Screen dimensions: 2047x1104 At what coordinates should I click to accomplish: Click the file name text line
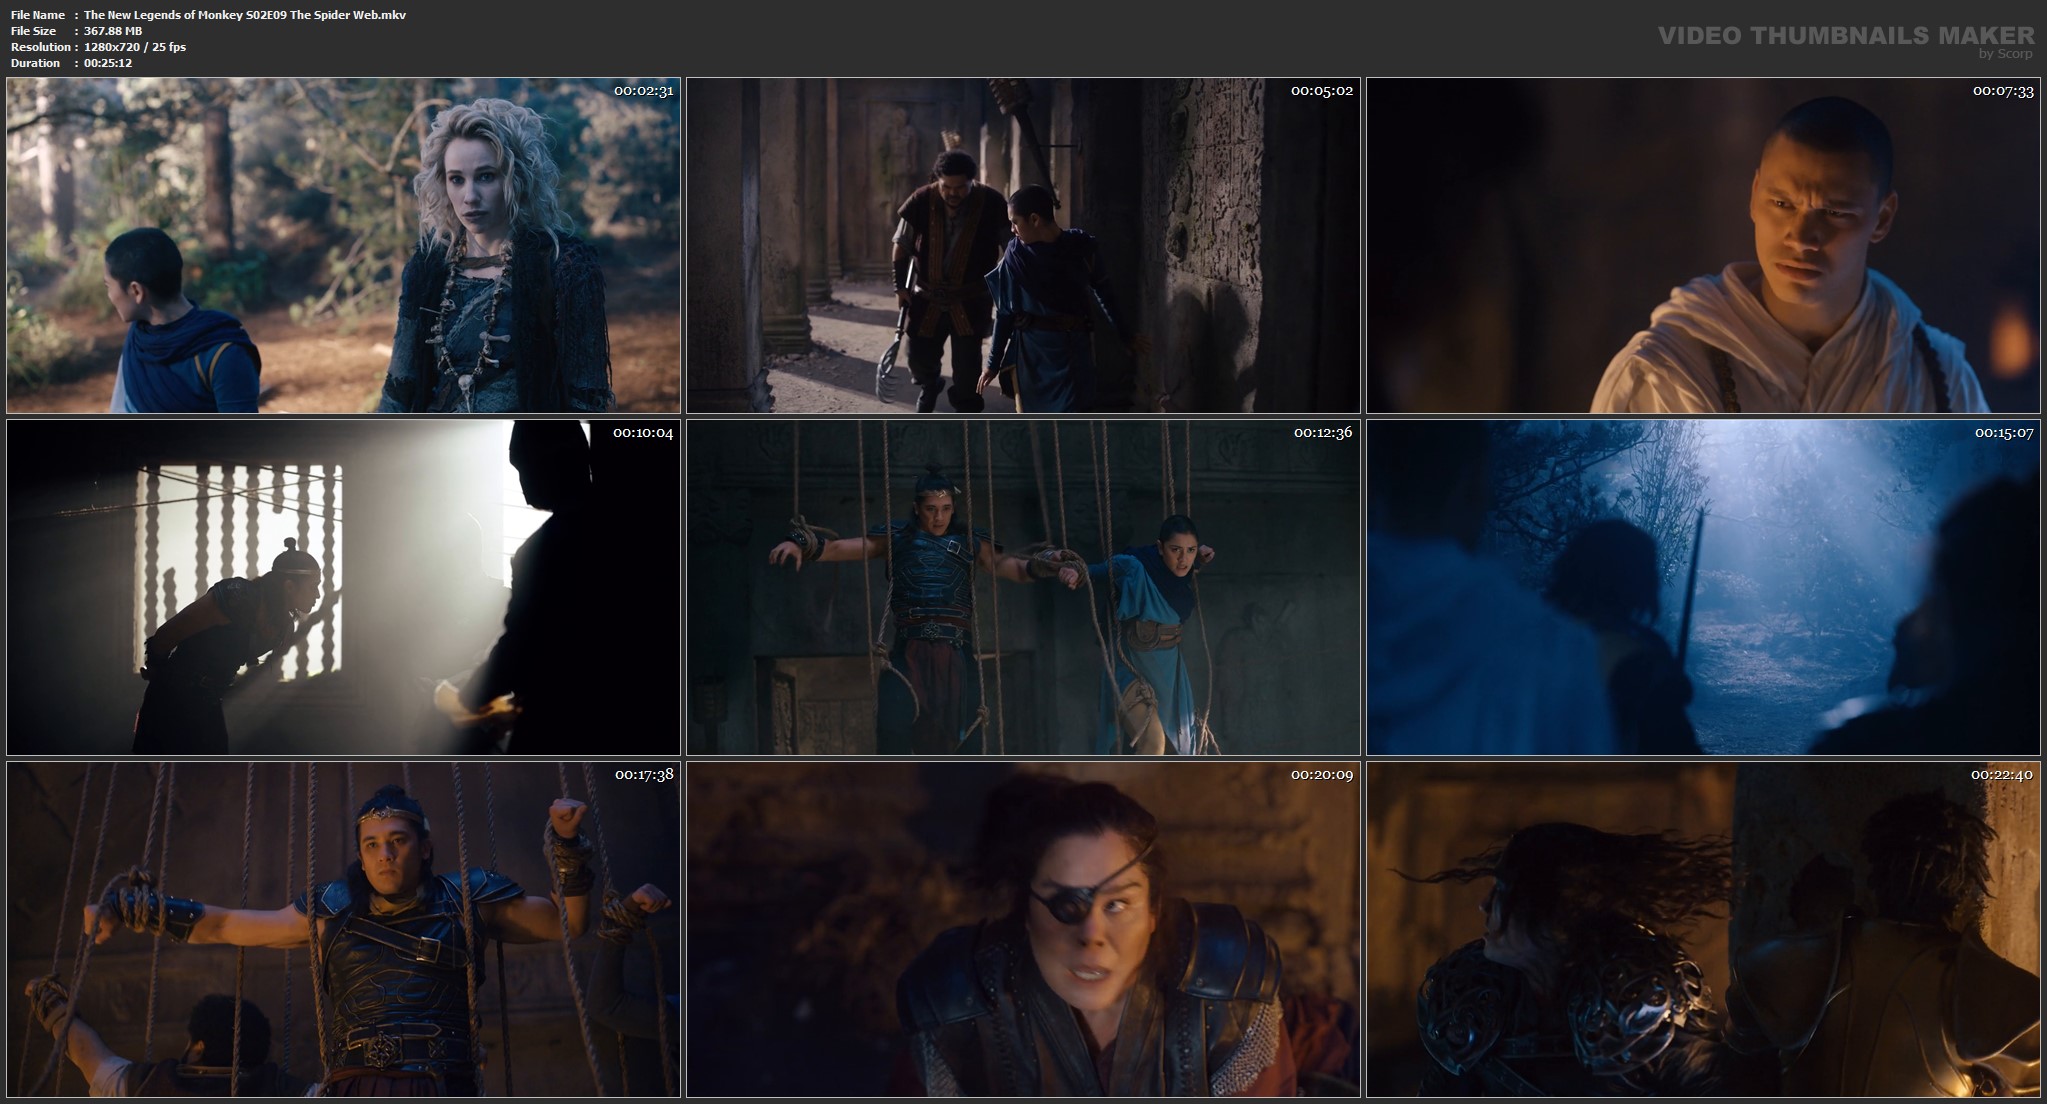(244, 15)
